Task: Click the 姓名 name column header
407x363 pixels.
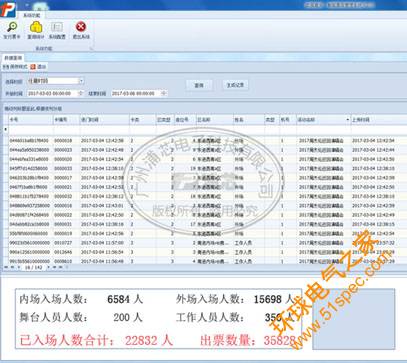Action: (248, 120)
